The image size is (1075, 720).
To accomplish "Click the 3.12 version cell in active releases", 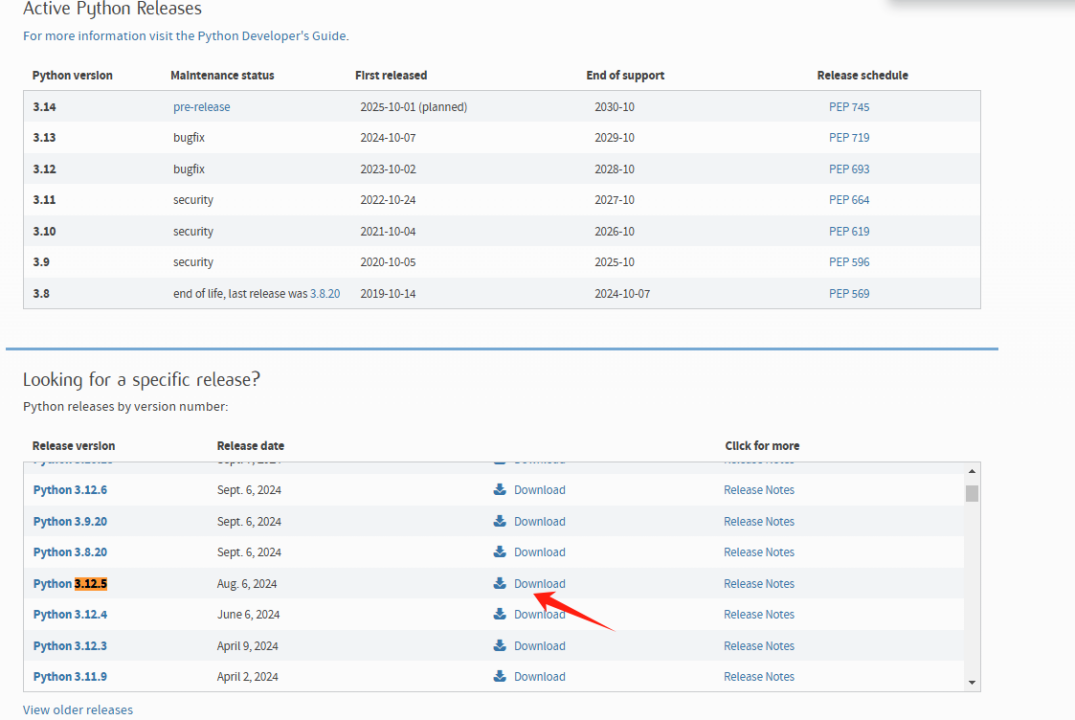I will tap(45, 169).
